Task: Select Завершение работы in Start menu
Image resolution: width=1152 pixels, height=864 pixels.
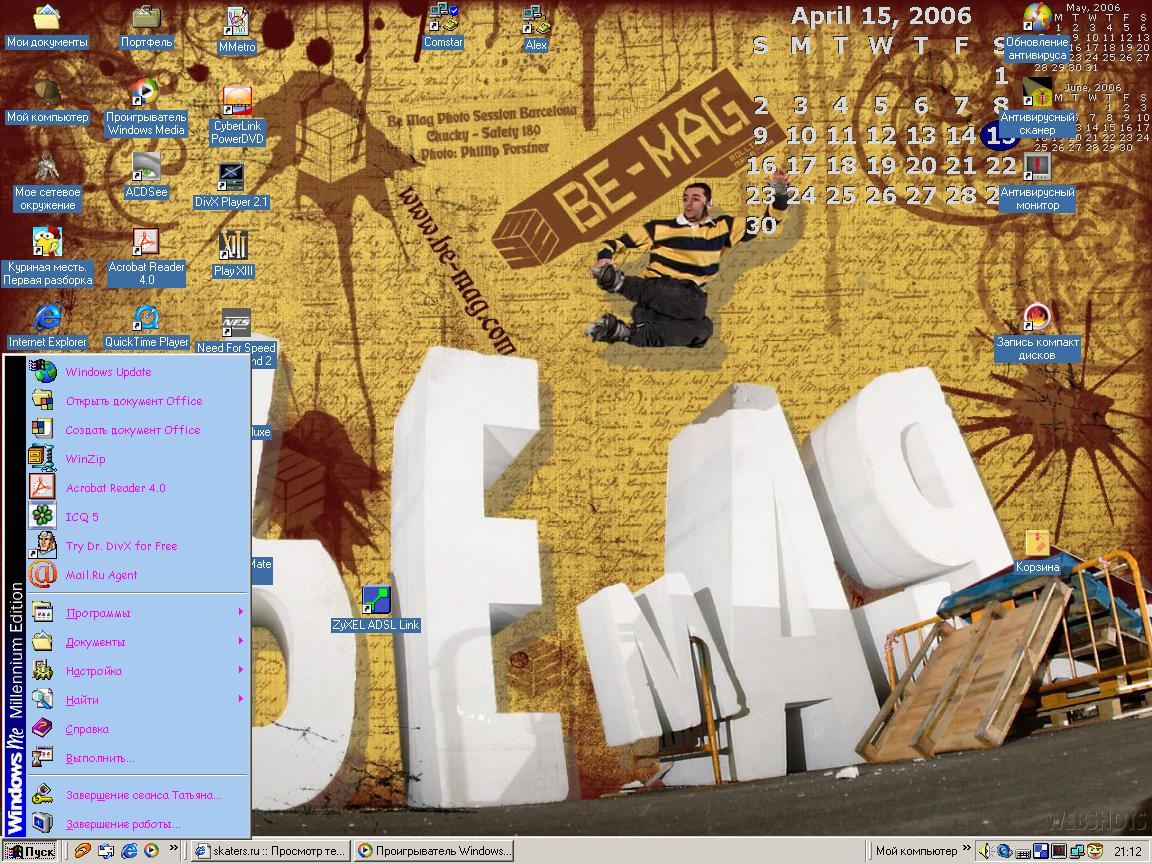Action: 123,824
